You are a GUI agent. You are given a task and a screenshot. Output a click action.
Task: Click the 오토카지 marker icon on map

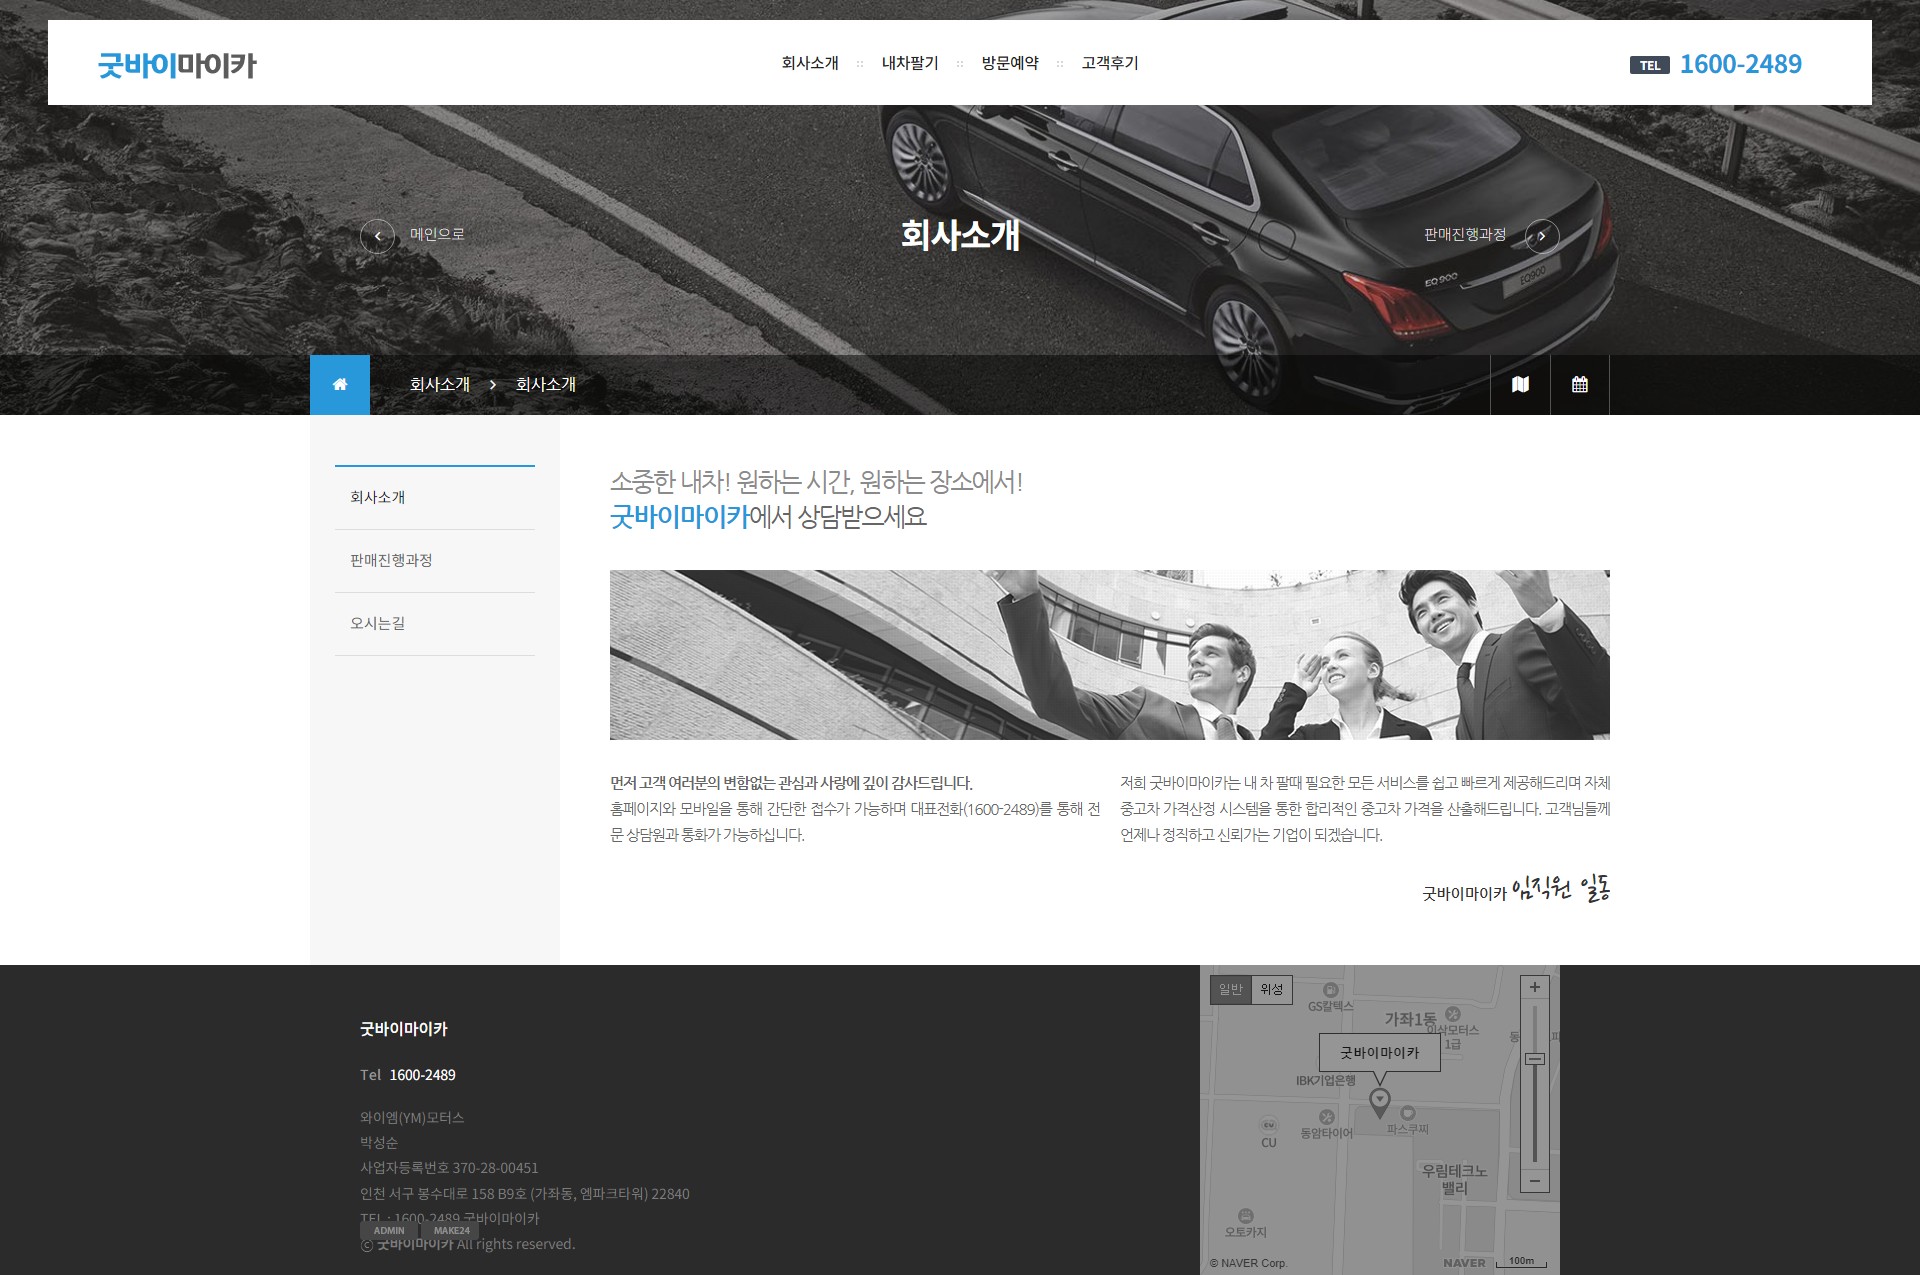pyautogui.click(x=1246, y=1216)
